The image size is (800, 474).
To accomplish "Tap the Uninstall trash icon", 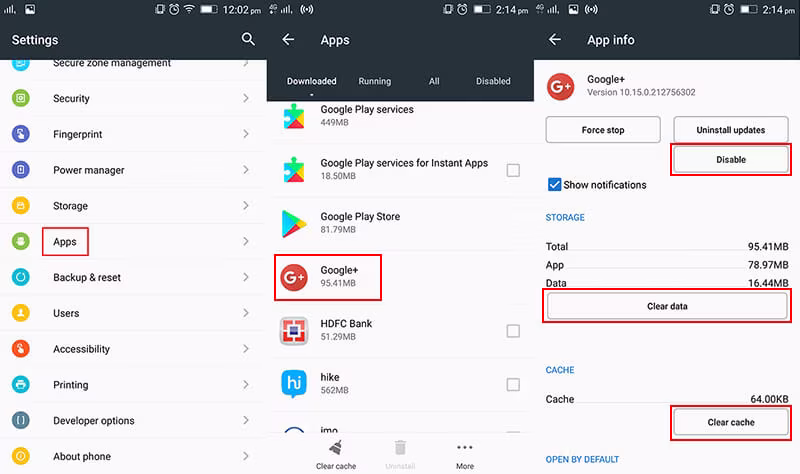I will point(400,448).
